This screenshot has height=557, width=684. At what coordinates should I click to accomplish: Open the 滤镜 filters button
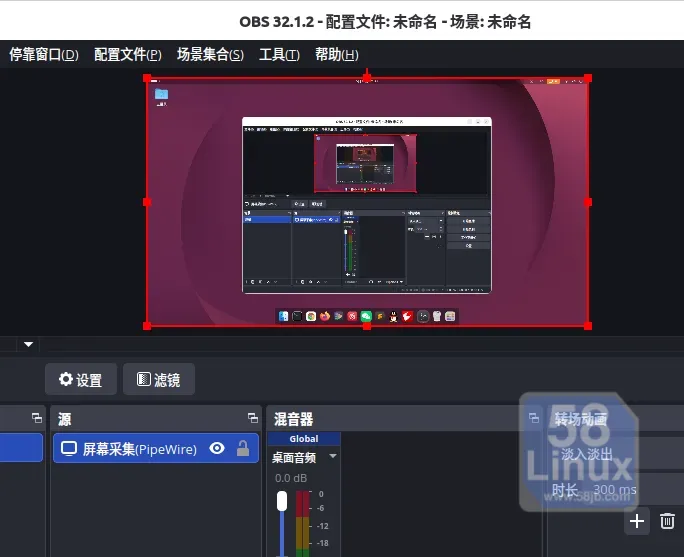(159, 379)
